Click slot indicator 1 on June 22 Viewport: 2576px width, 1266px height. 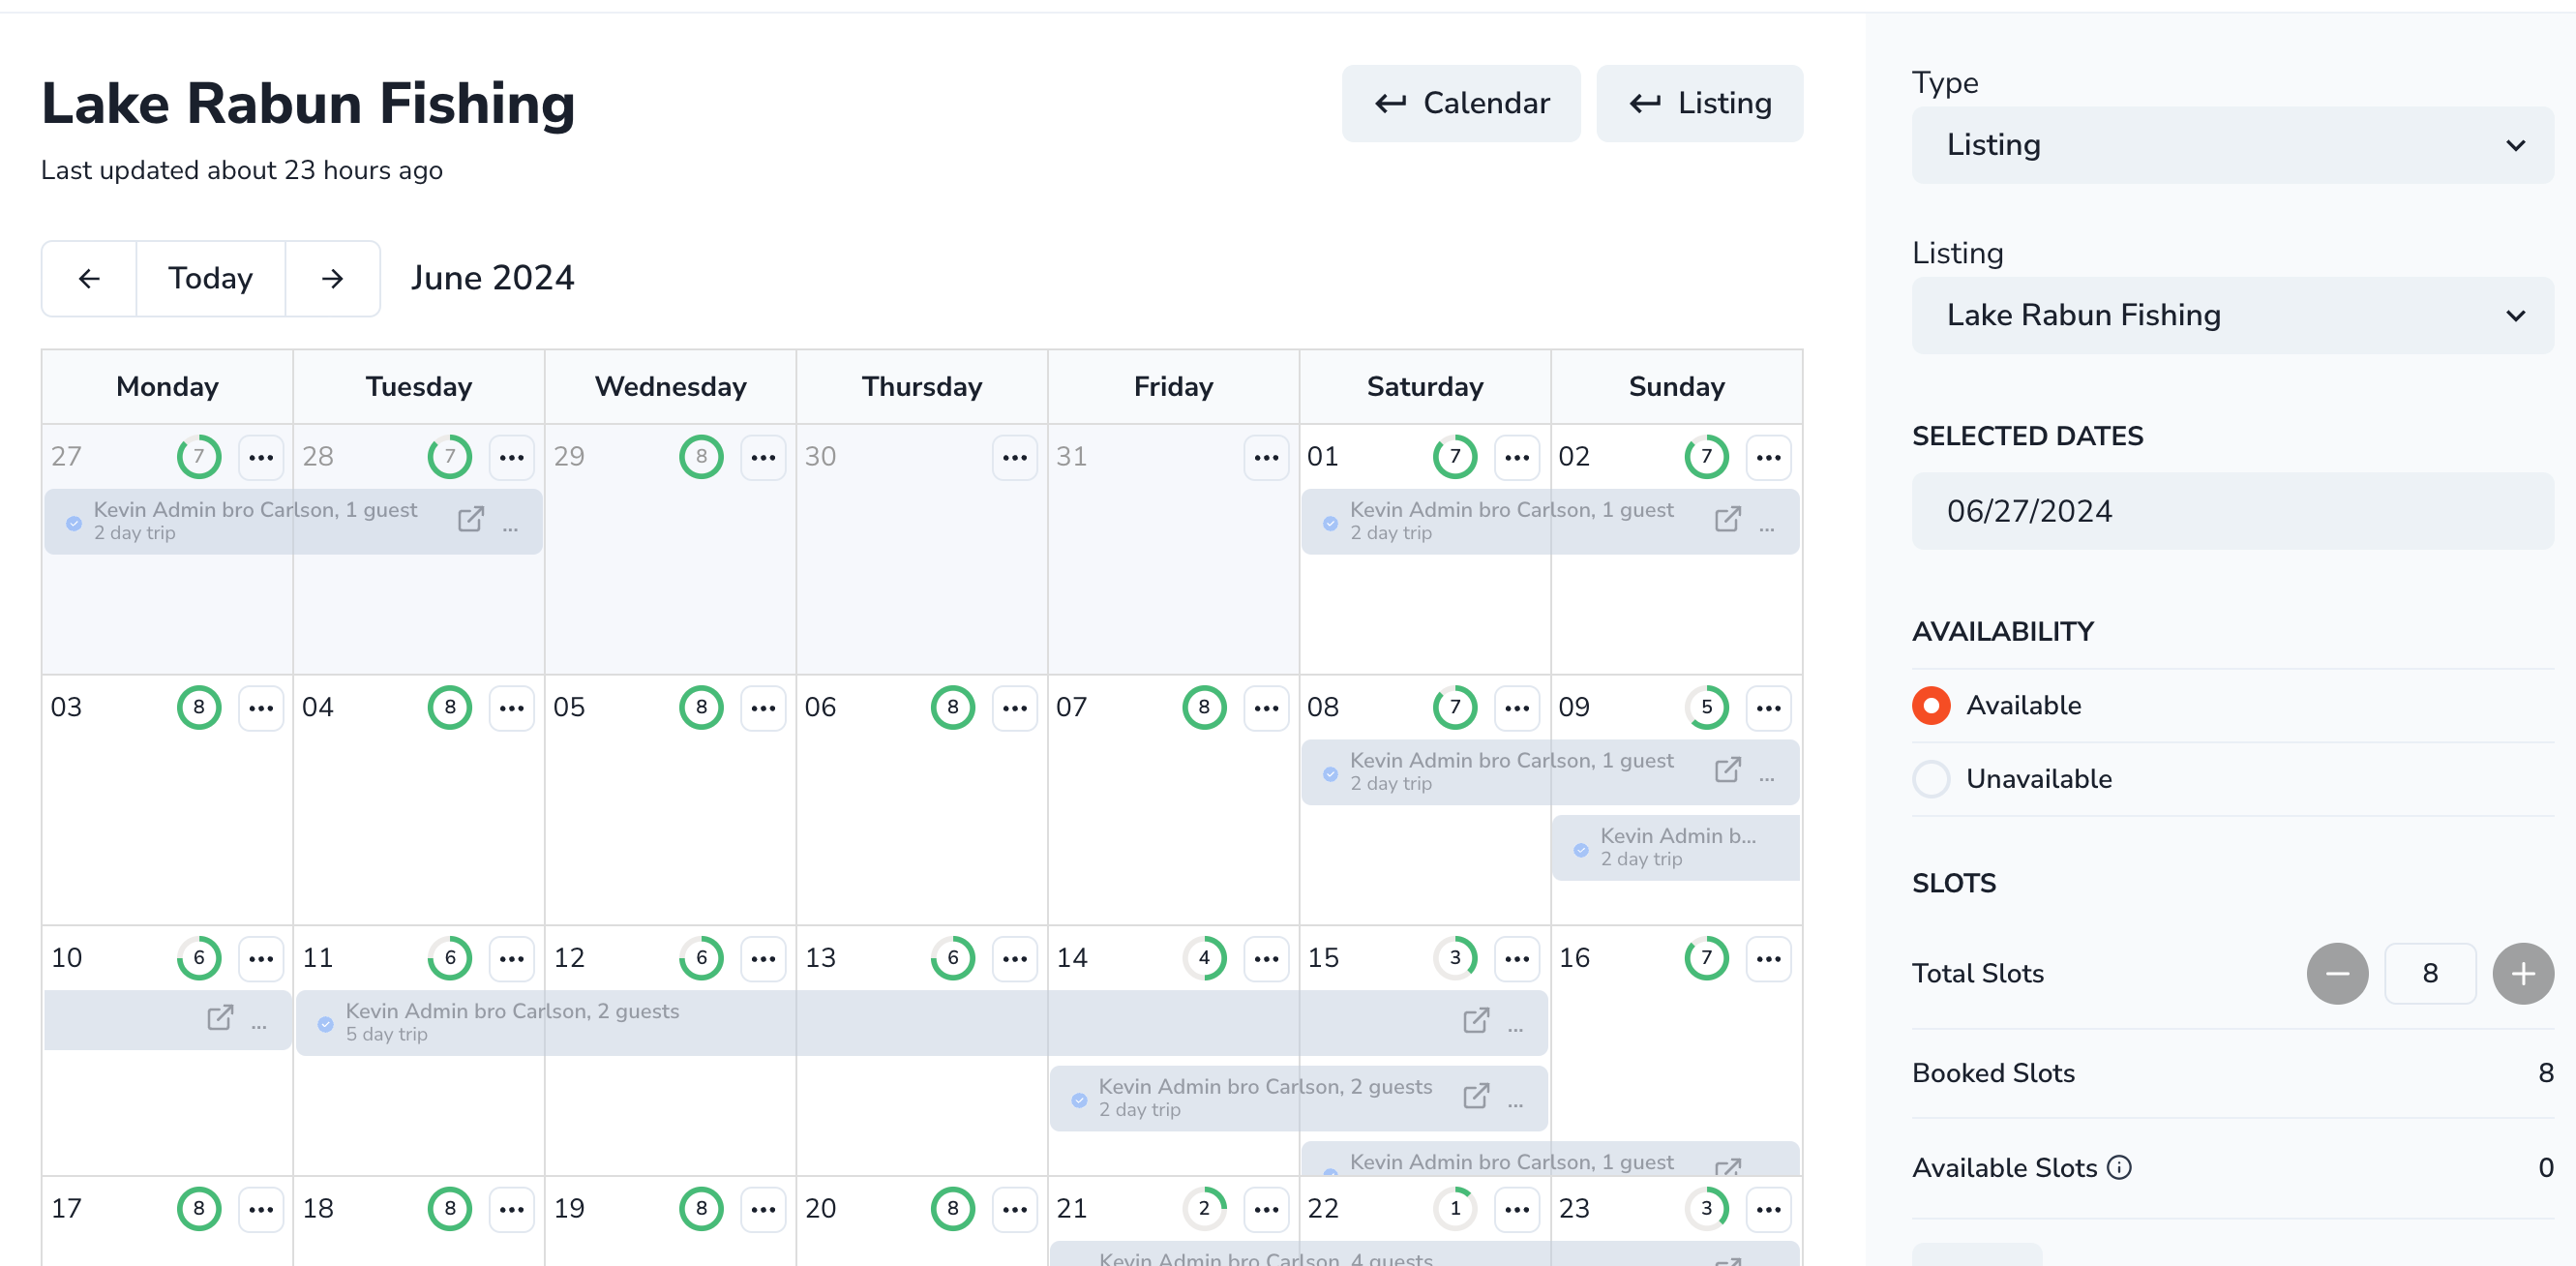[1455, 1209]
